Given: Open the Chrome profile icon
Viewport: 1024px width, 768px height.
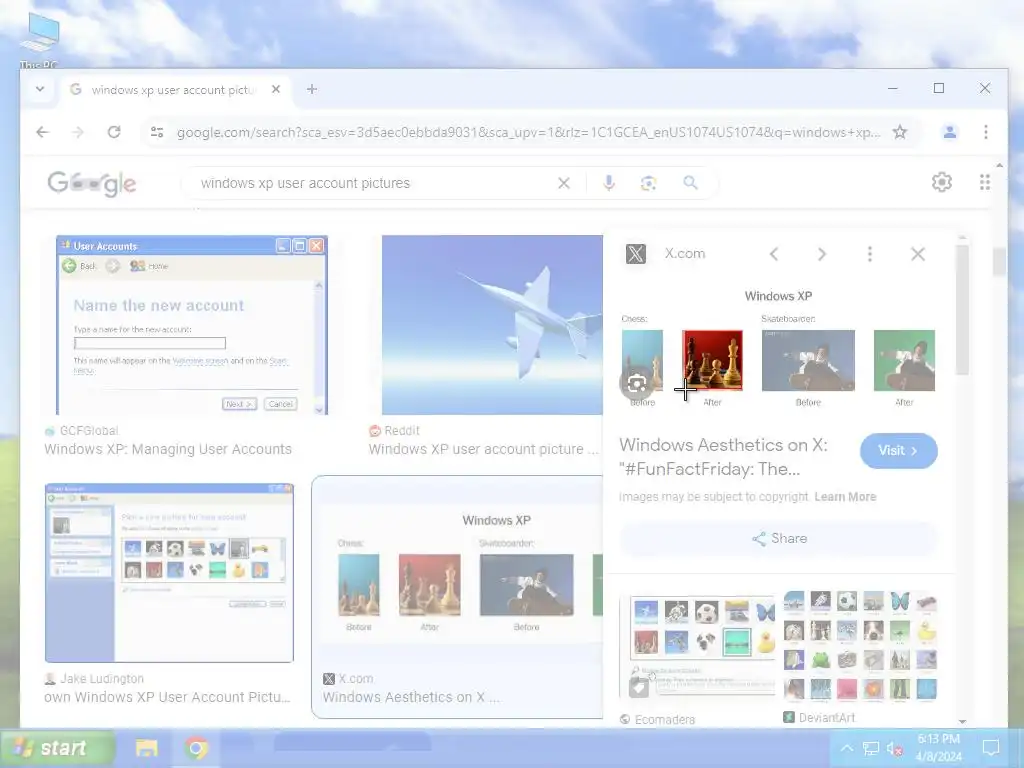Looking at the screenshot, I should click(950, 132).
